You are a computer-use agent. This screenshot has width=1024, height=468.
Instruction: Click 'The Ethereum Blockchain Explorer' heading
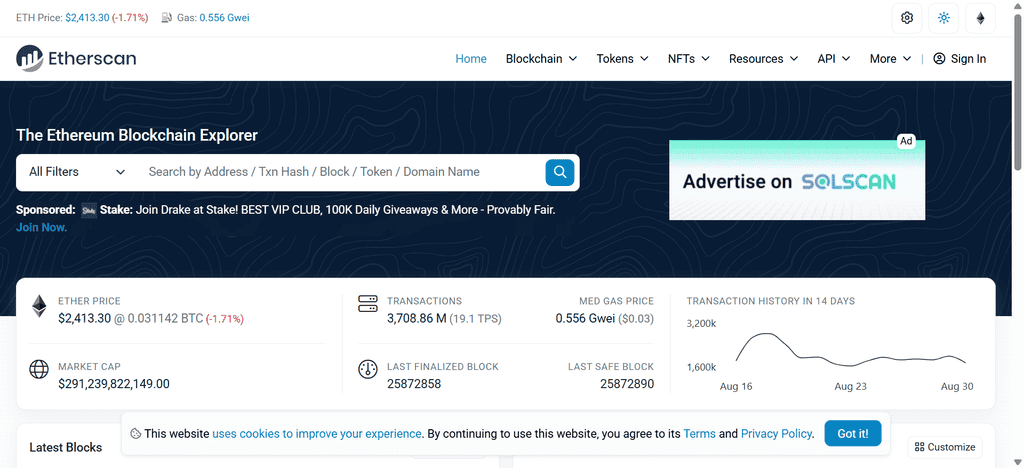tap(136, 136)
